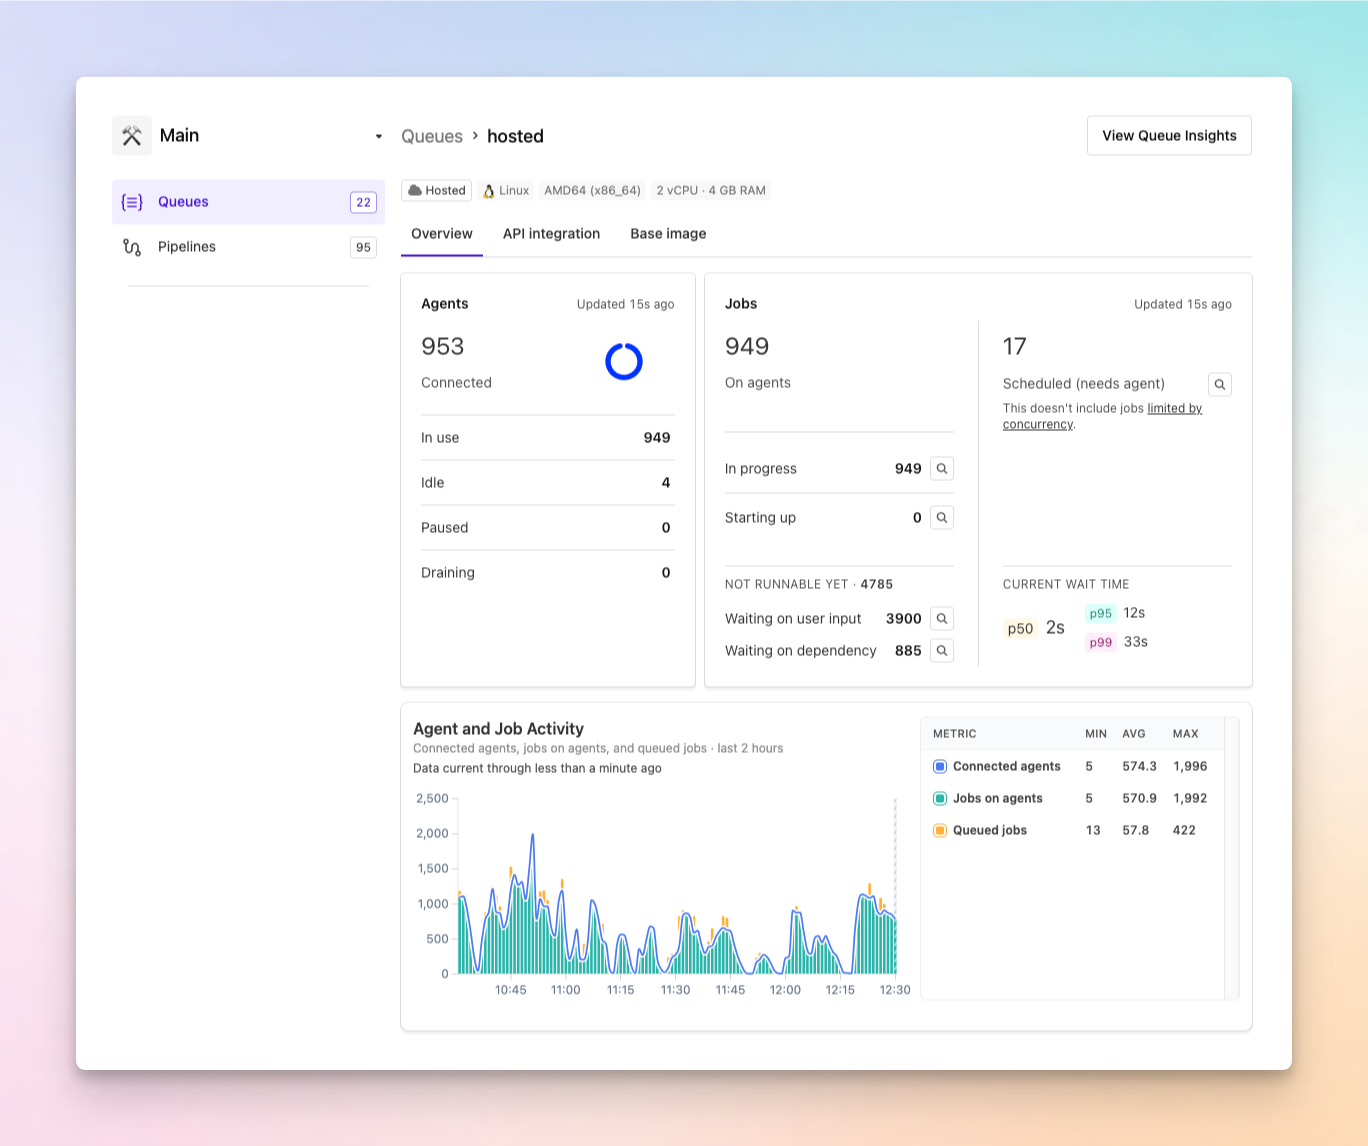This screenshot has width=1368, height=1146.
Task: Click the 2 vCPU · 4 GB RAM badge
Action: pyautogui.click(x=711, y=190)
